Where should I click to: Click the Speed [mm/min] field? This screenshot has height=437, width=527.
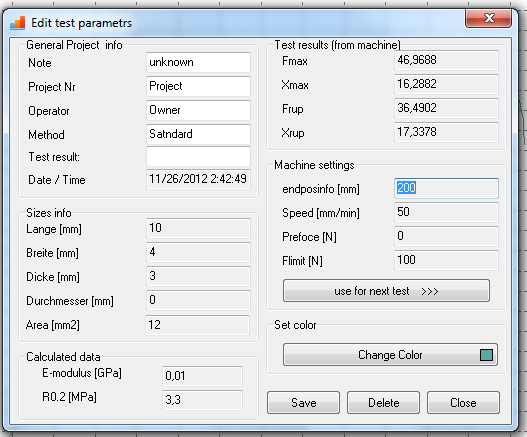click(x=446, y=212)
